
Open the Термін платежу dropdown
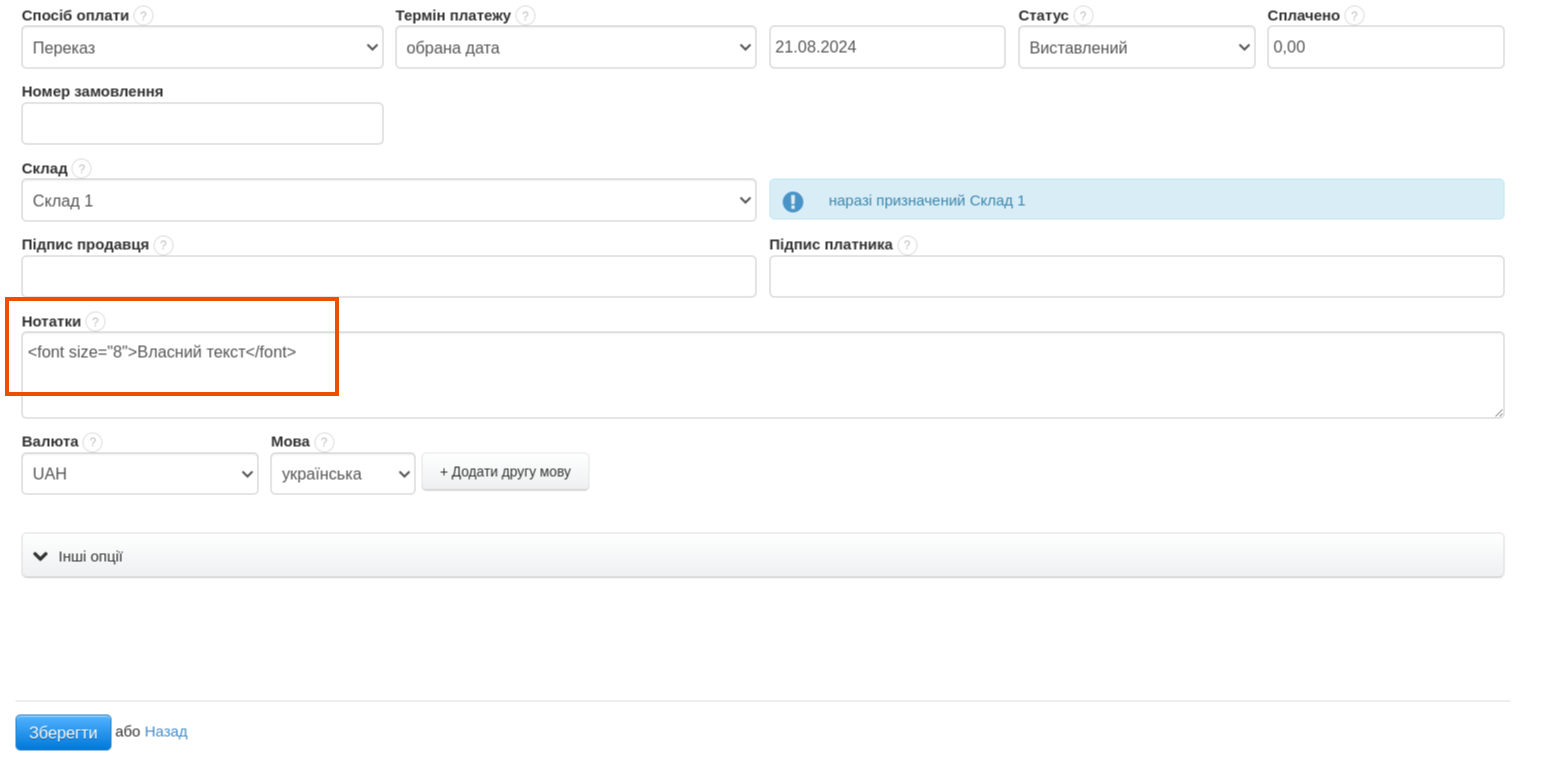click(575, 47)
